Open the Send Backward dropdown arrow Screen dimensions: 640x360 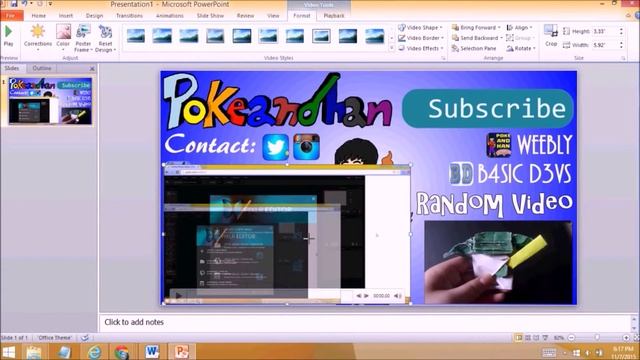[x=501, y=38]
